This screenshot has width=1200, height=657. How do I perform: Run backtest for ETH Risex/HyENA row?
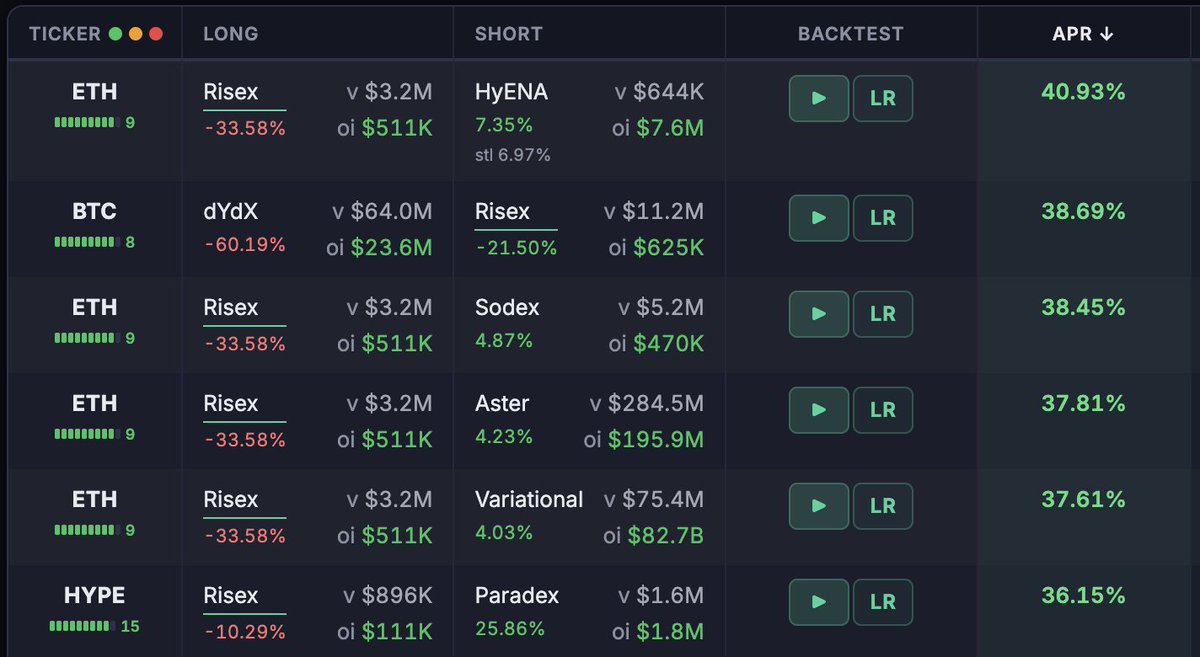click(x=819, y=98)
